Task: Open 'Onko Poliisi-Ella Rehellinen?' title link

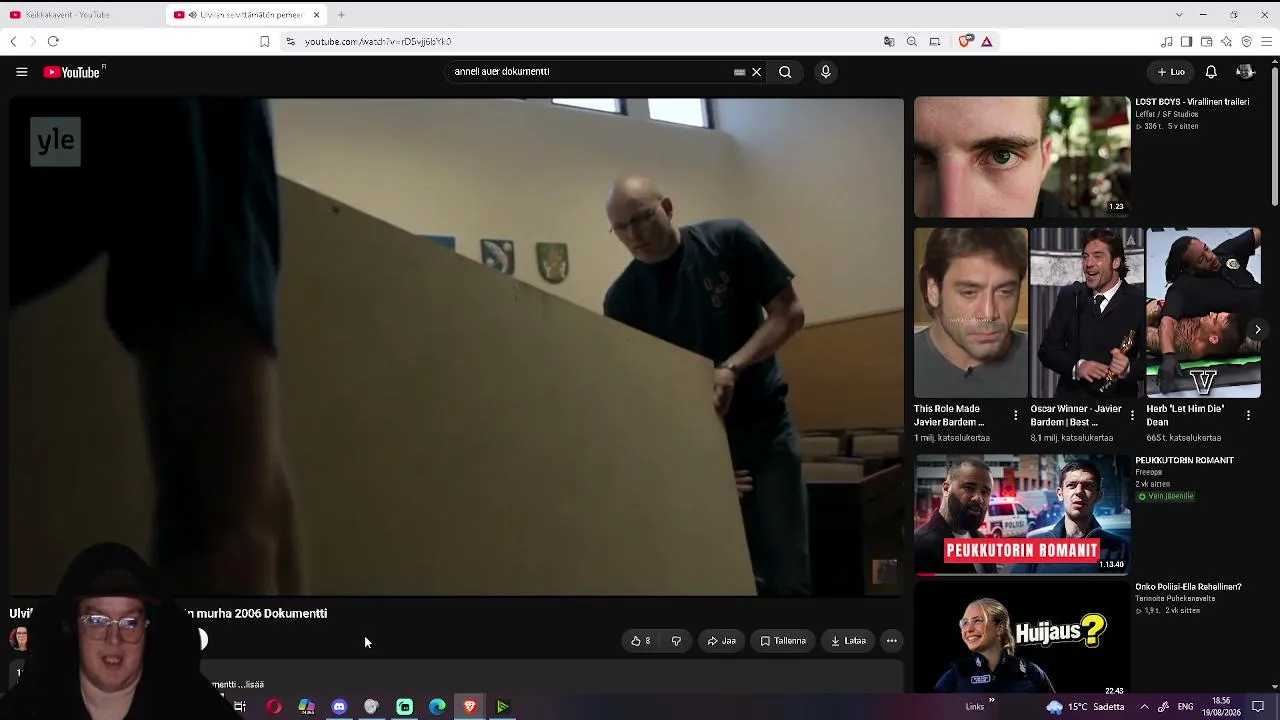Action: [1188, 587]
